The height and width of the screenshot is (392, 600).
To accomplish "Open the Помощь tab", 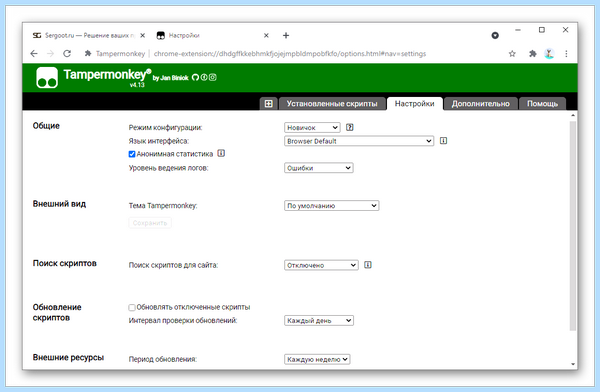I will [x=542, y=104].
